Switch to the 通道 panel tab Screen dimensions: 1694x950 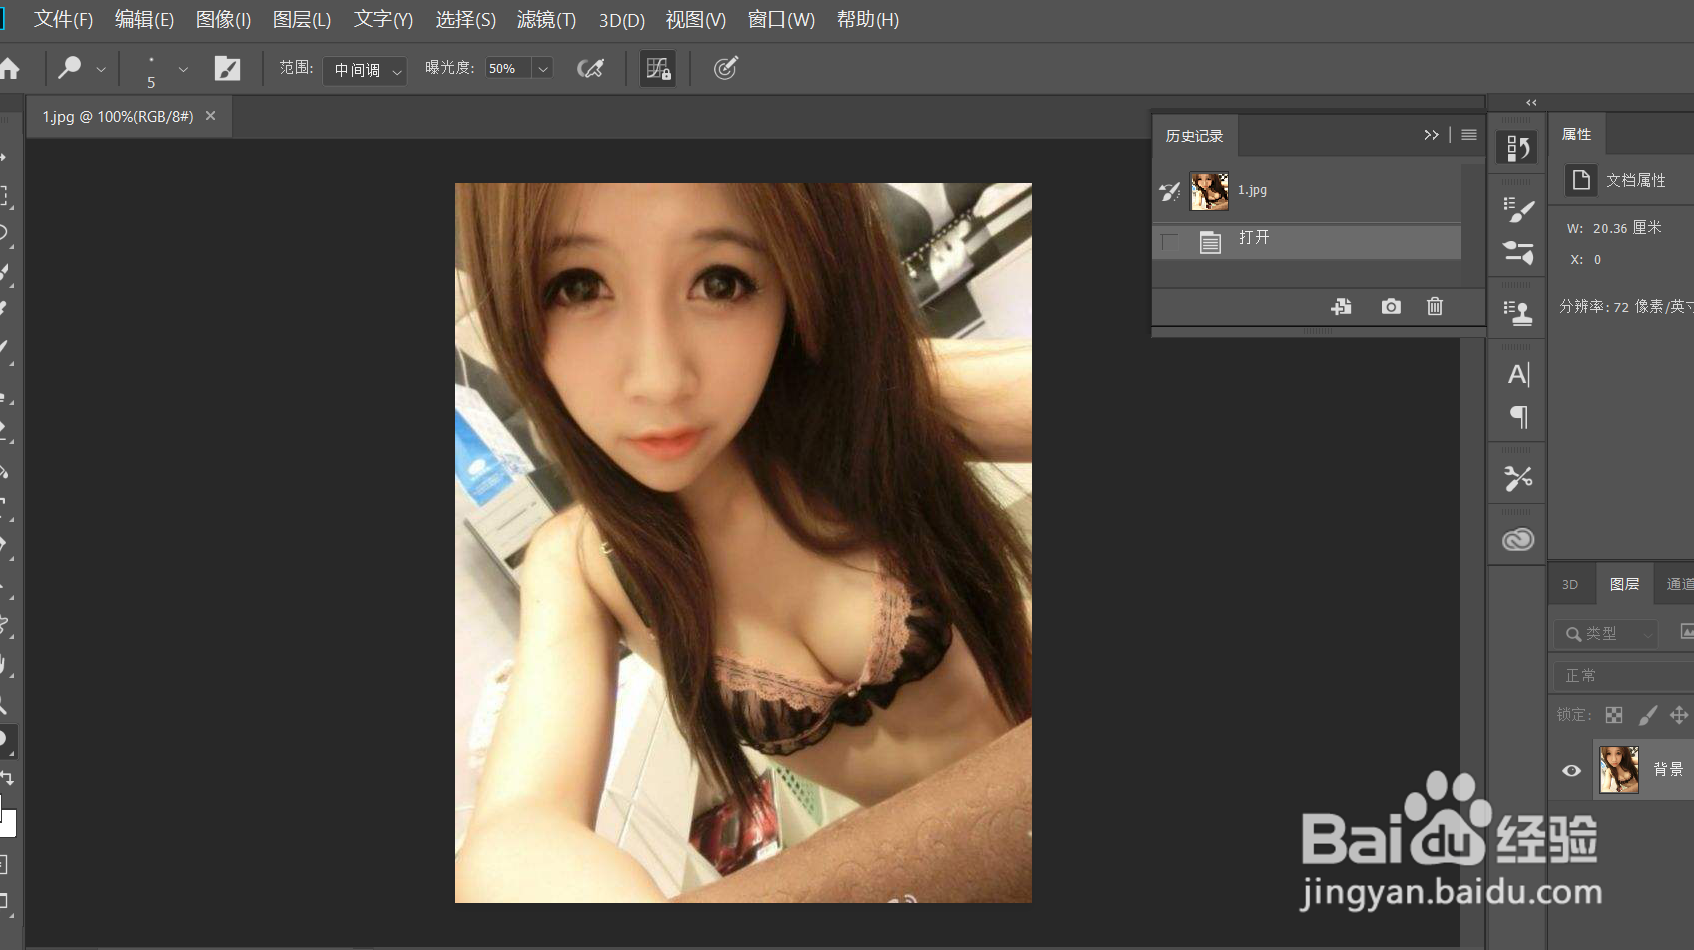click(1680, 585)
